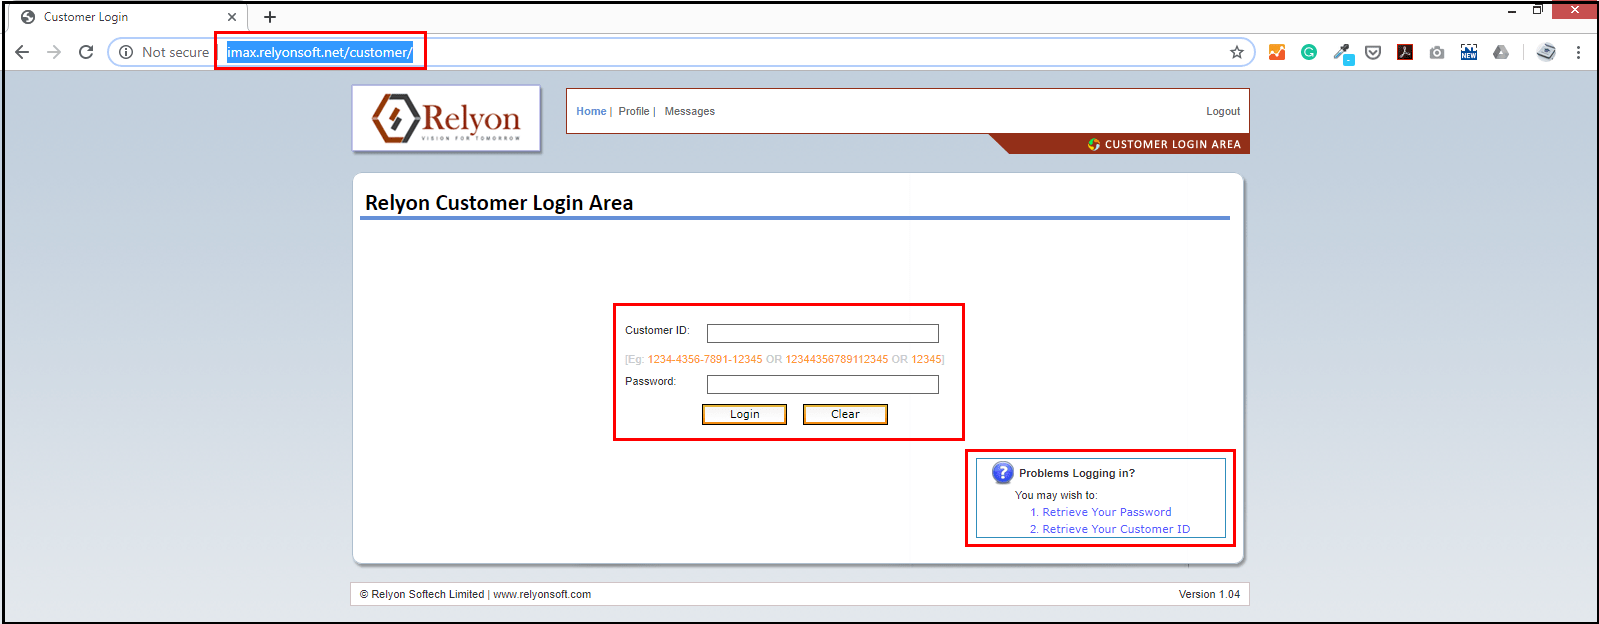Select the Customer Login browser tab
1599x624 pixels.
(x=125, y=17)
